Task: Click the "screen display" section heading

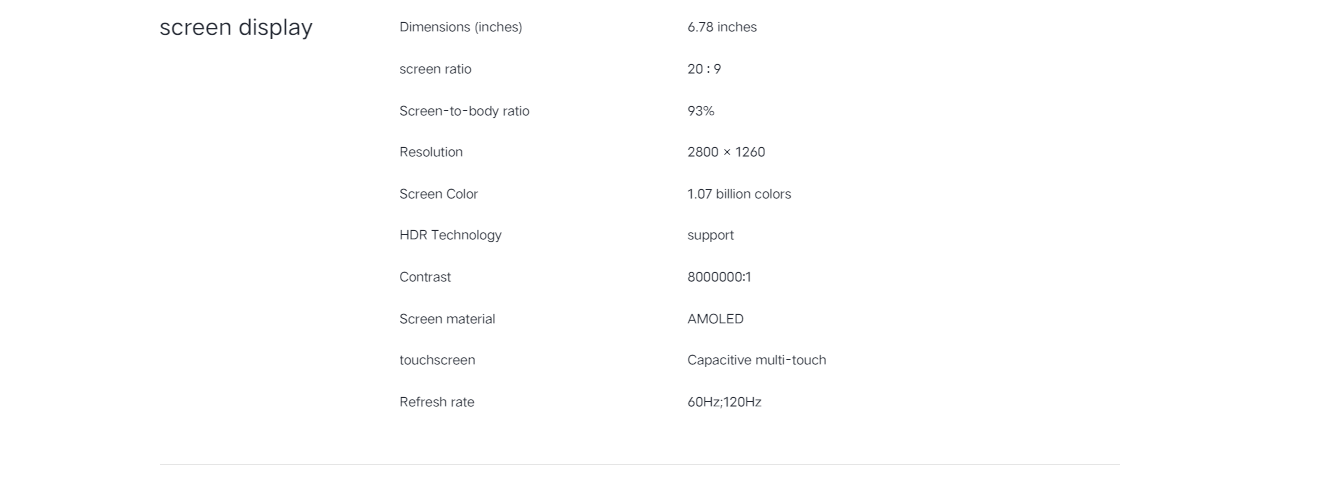Action: 236,28
